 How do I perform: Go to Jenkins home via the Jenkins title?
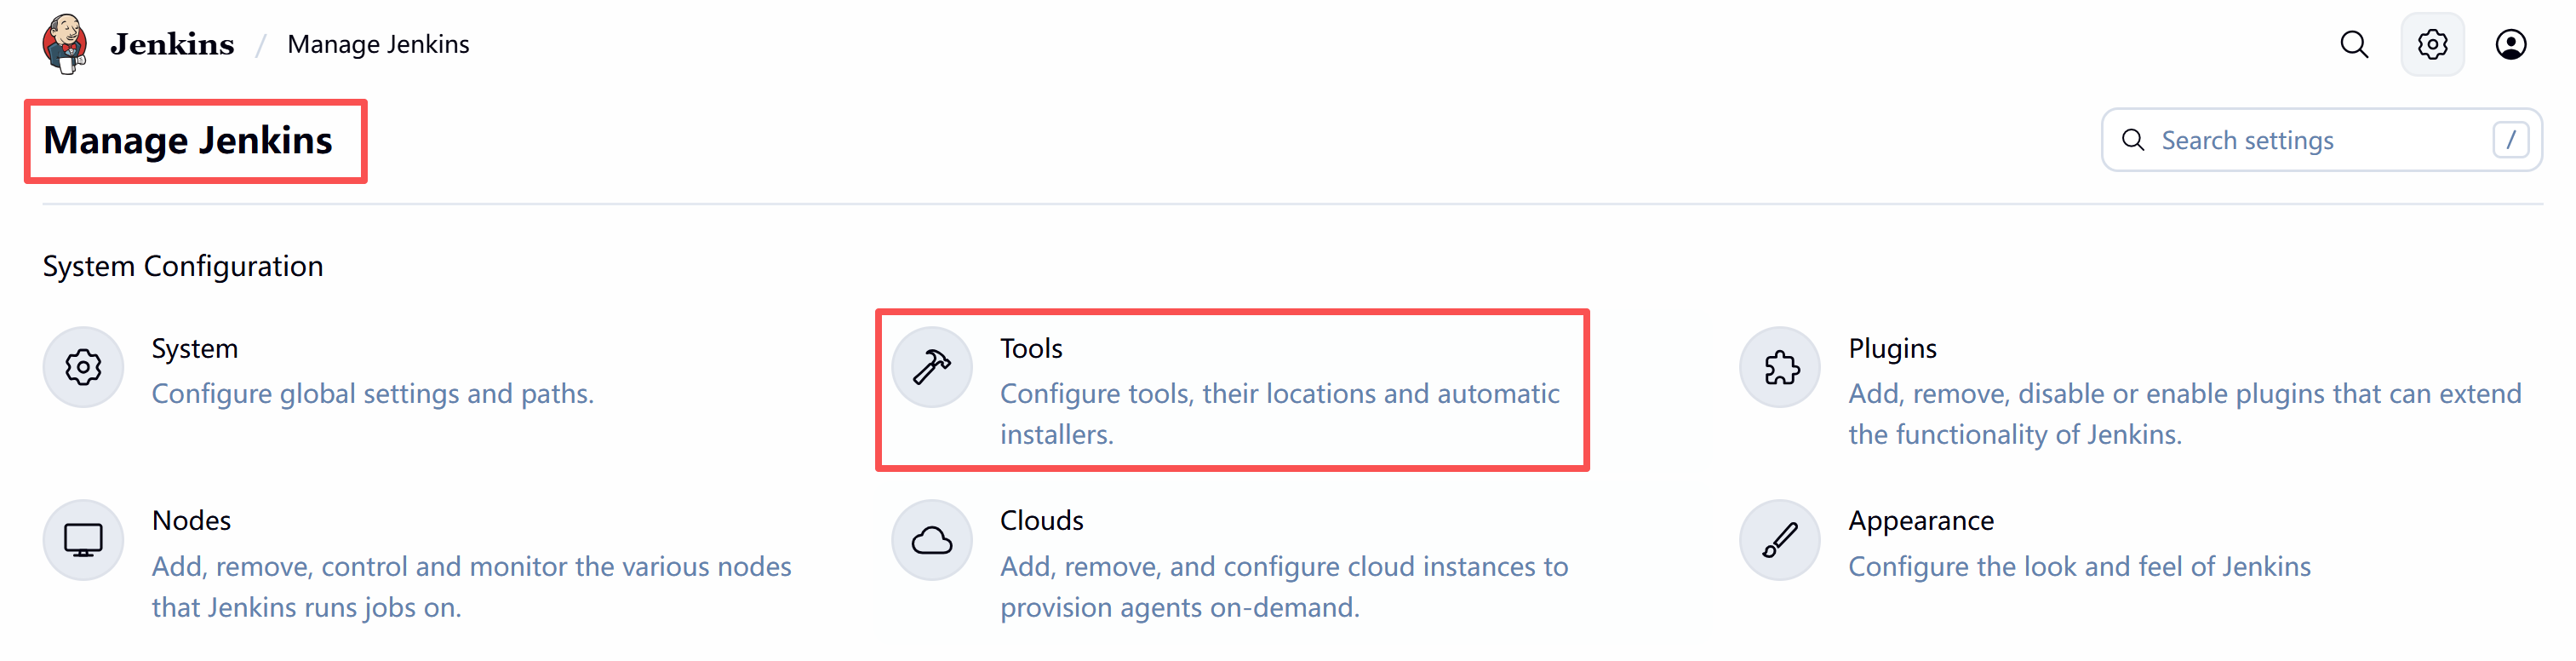pyautogui.click(x=172, y=44)
